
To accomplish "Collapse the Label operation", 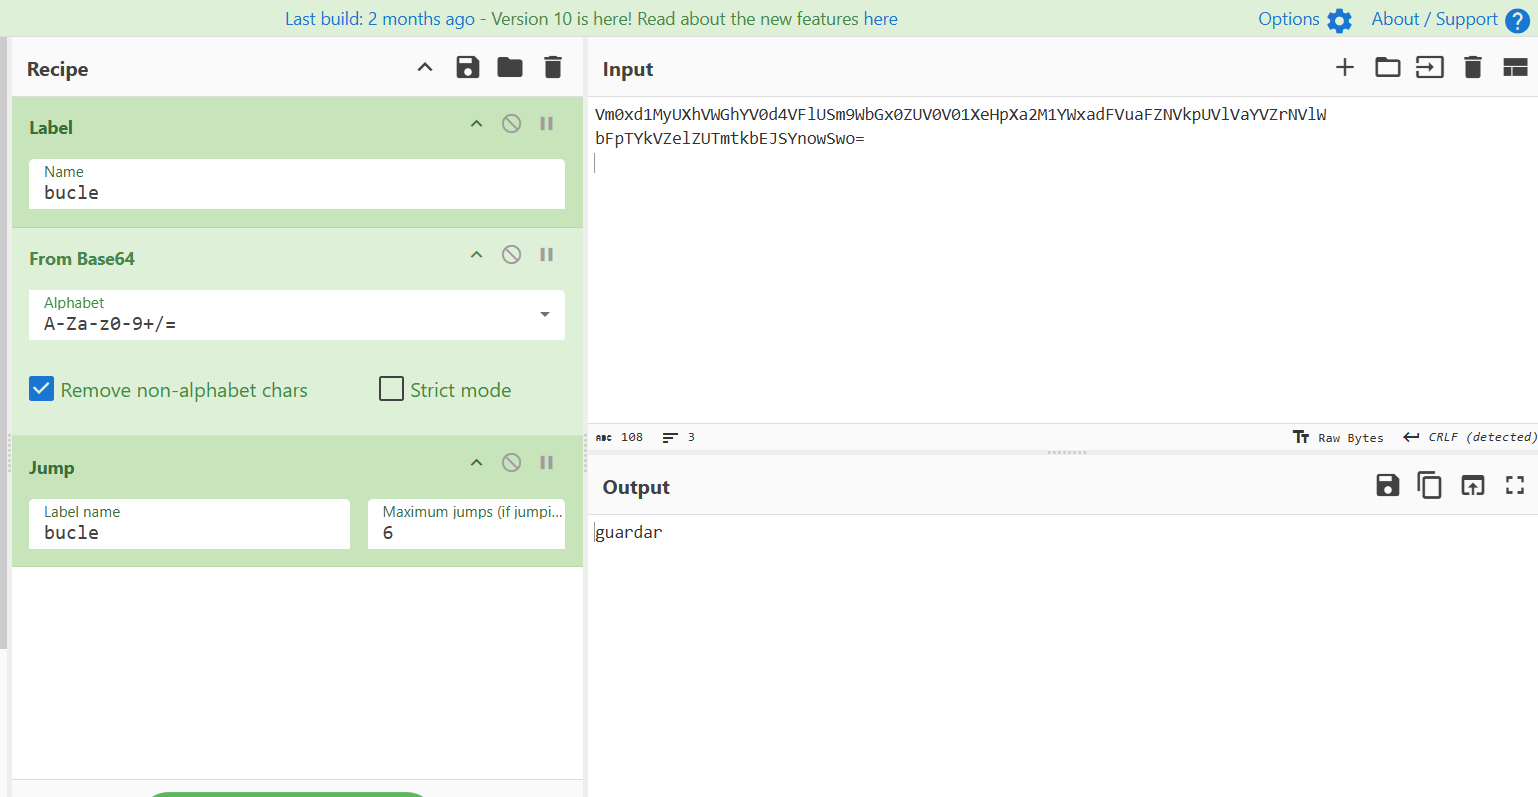I will point(477,124).
